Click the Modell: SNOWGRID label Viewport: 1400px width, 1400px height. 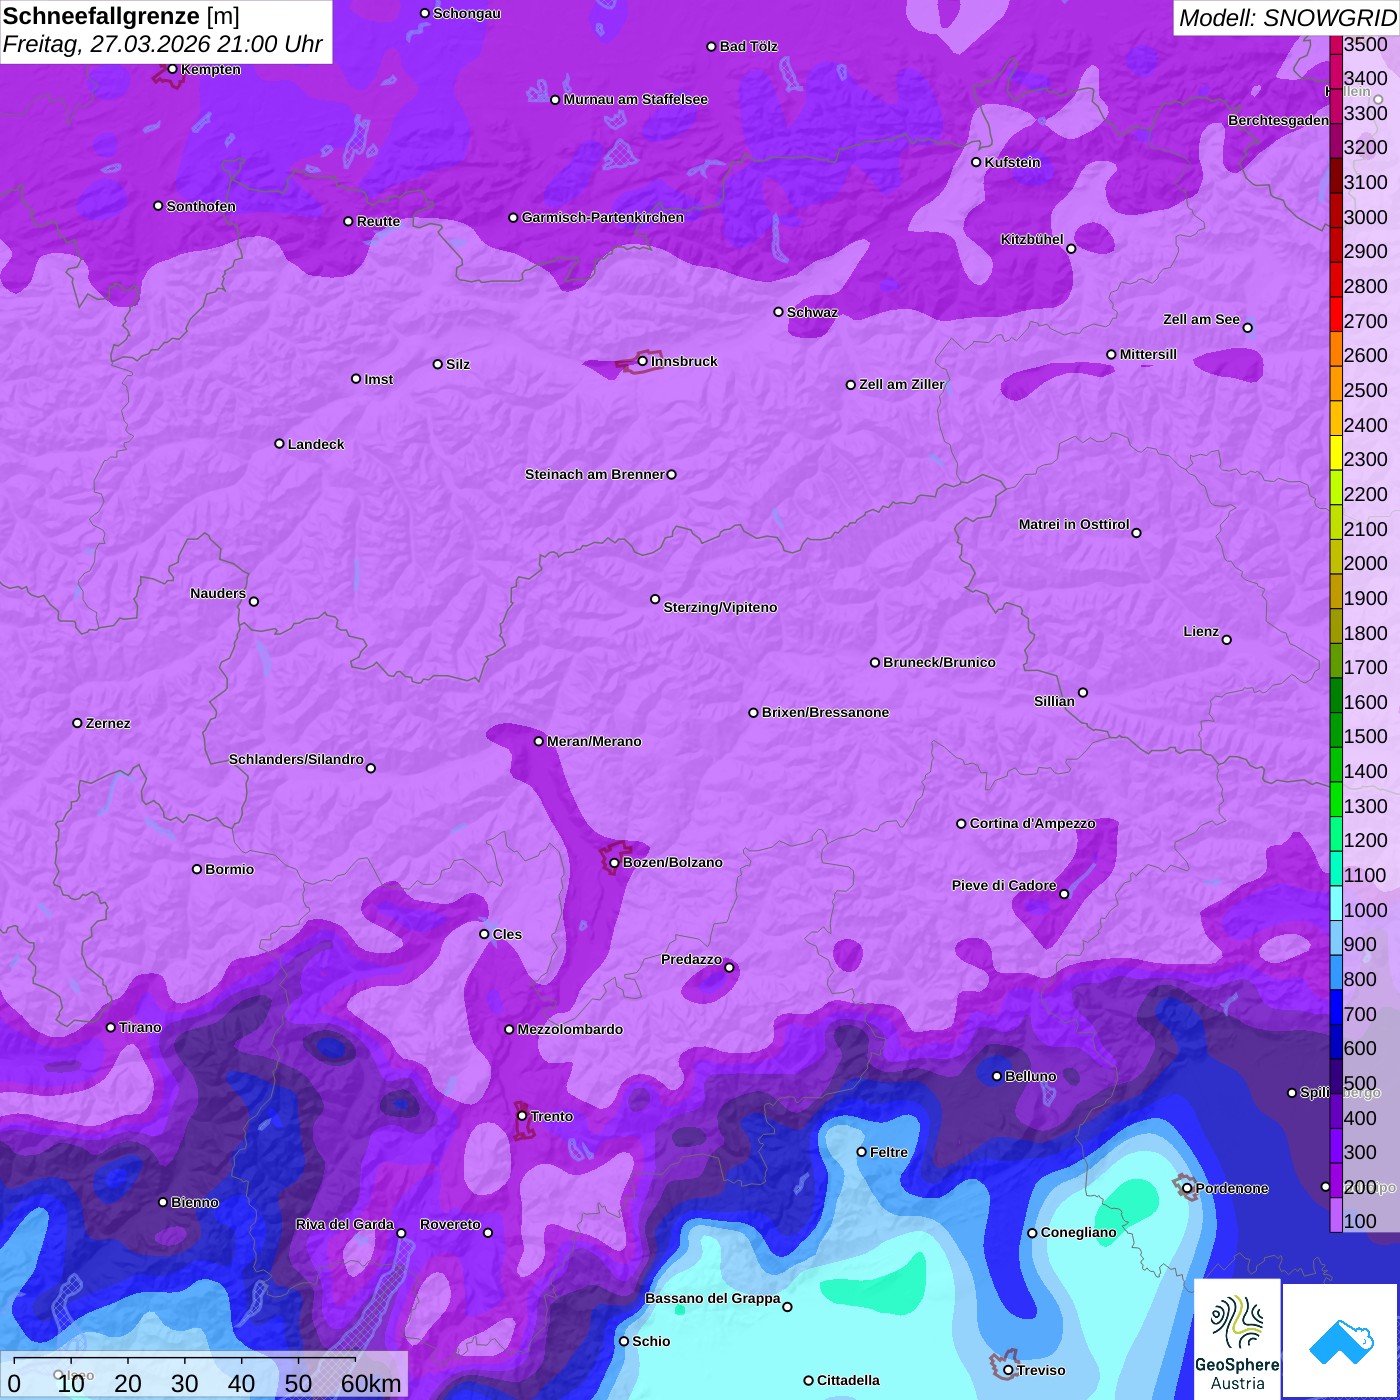pos(1287,18)
